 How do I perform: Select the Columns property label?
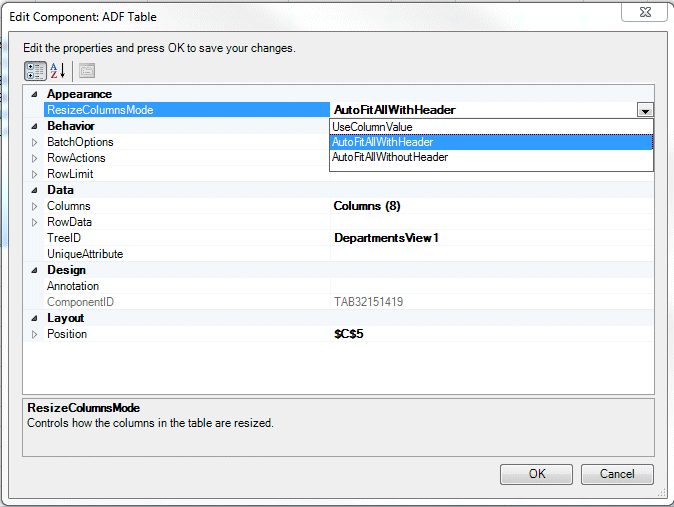(69, 206)
